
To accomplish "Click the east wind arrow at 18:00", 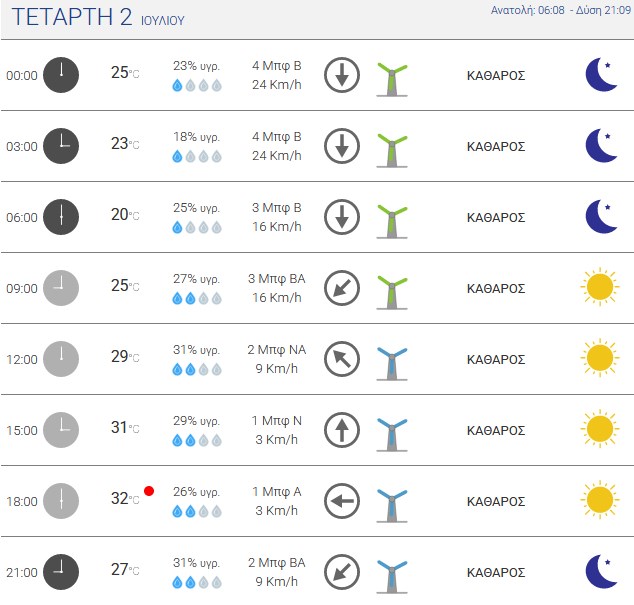I will [x=342, y=501].
